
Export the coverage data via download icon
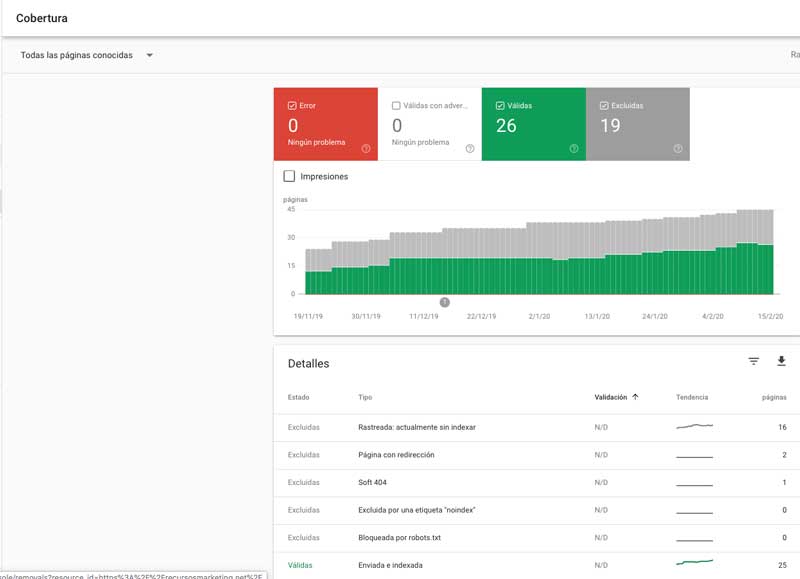click(x=781, y=362)
